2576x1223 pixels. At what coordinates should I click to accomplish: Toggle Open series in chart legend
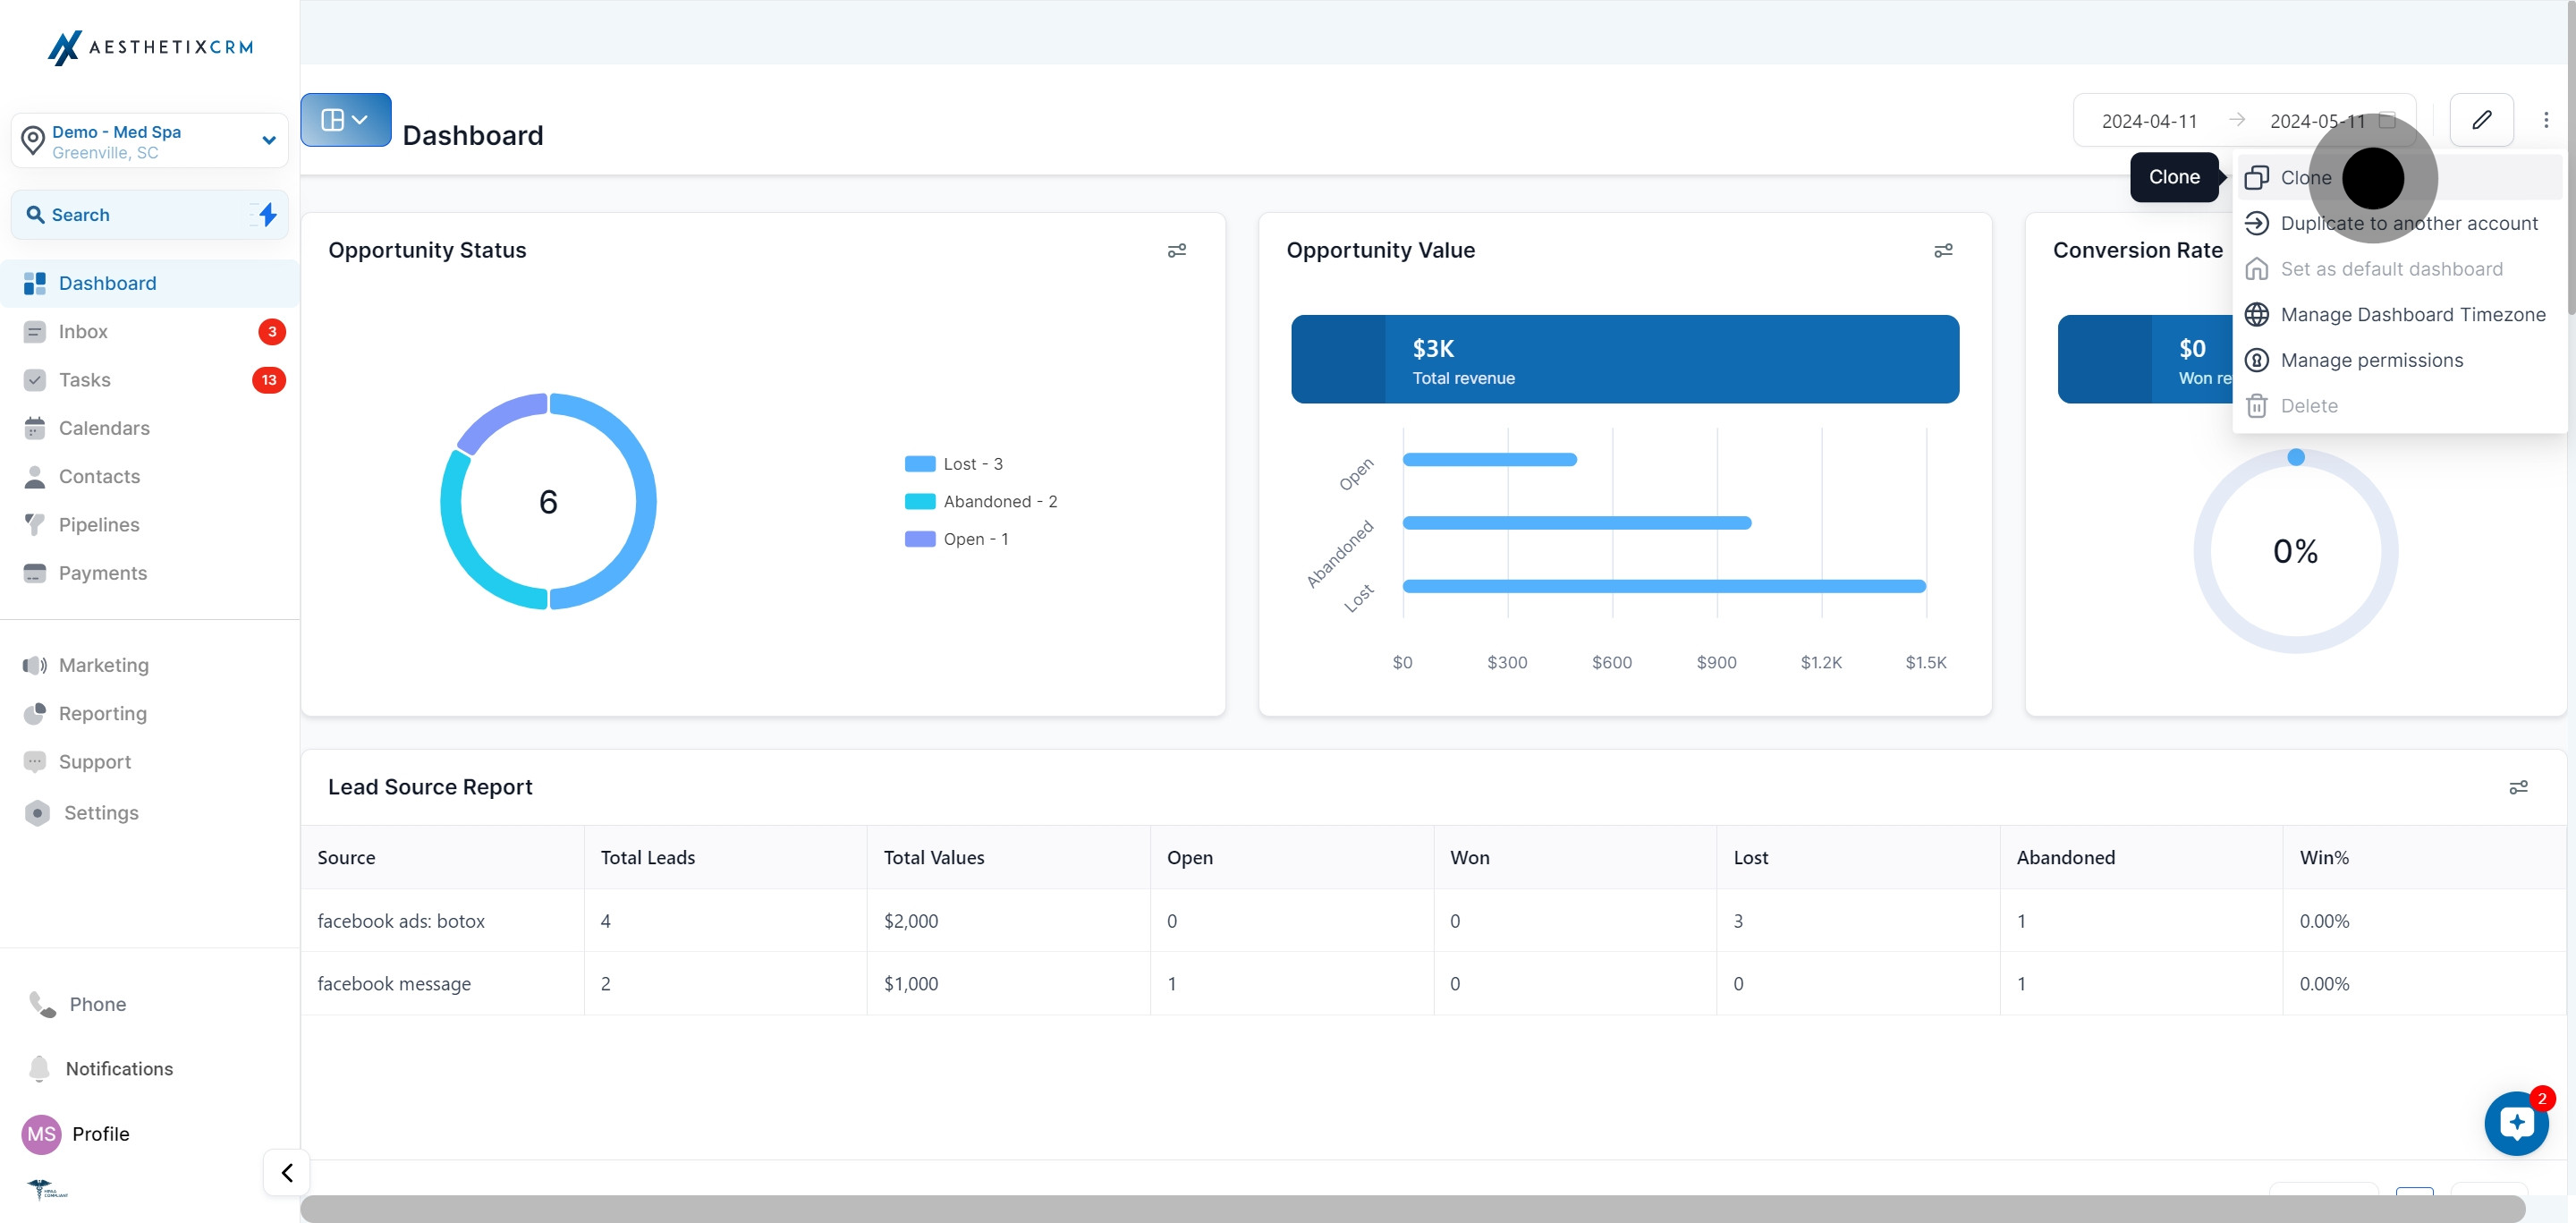(x=957, y=539)
